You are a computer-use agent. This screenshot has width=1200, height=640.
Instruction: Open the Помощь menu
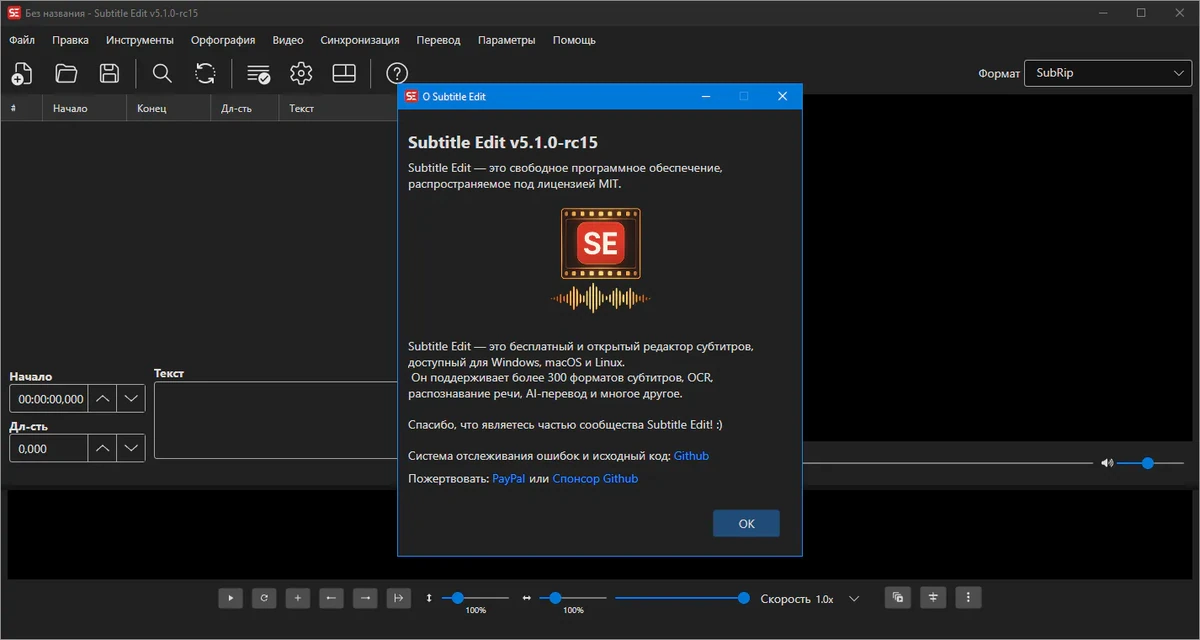point(574,40)
